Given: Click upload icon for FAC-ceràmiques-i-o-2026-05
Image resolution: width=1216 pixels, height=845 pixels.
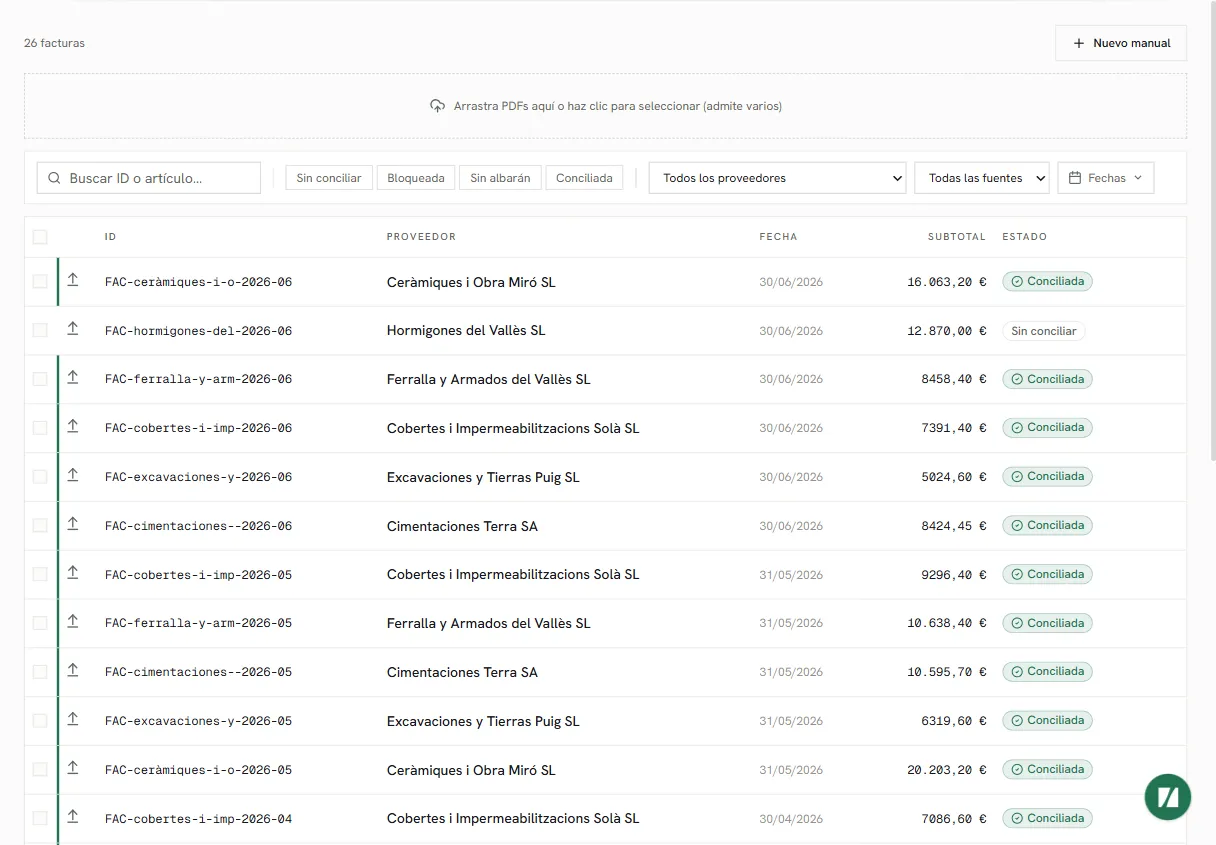Looking at the screenshot, I should click(73, 769).
